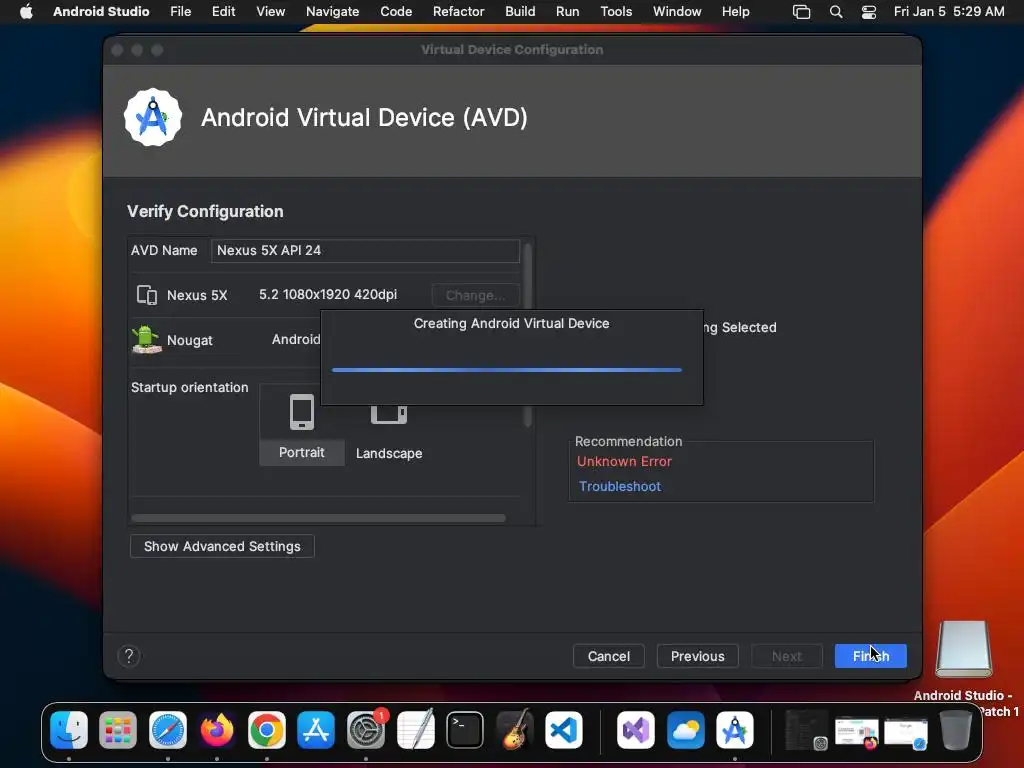The image size is (1024, 768).
Task: Open the Trash in the dock
Action: pos(955,729)
